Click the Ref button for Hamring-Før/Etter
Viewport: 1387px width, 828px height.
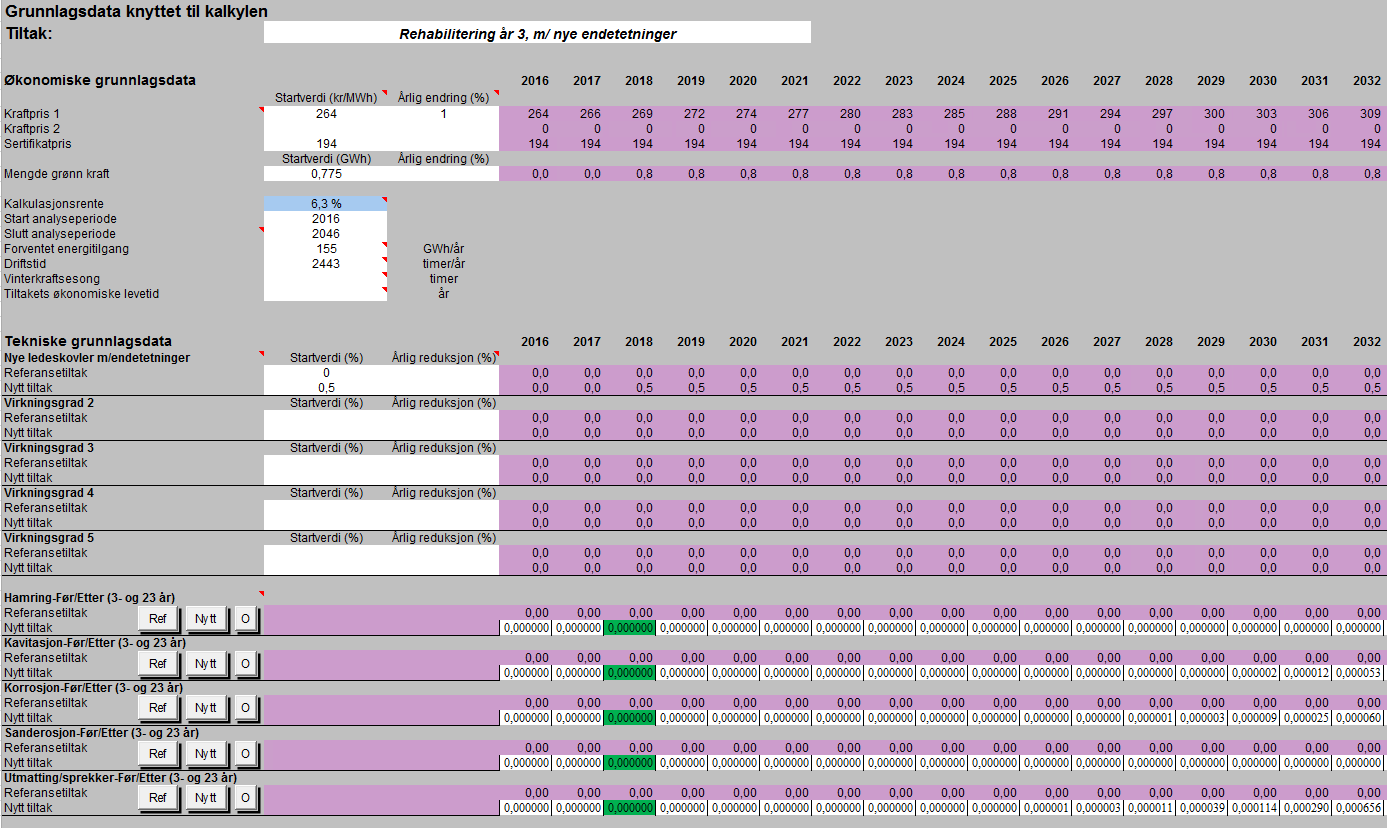coord(158,619)
